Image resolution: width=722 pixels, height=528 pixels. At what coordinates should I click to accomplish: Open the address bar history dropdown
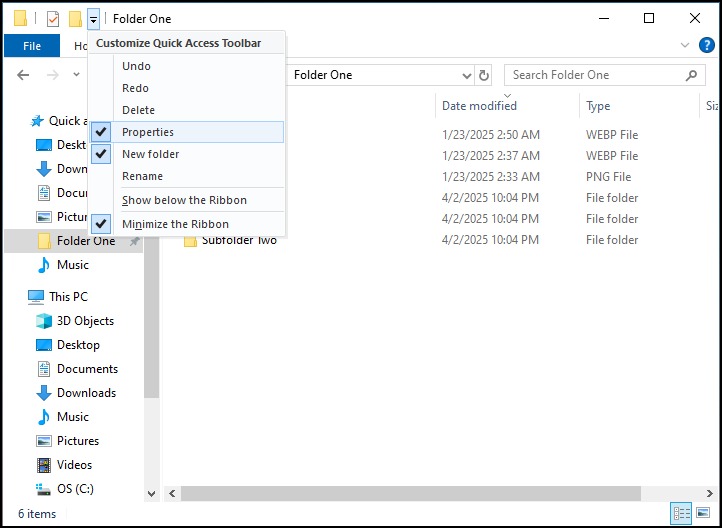(x=466, y=75)
